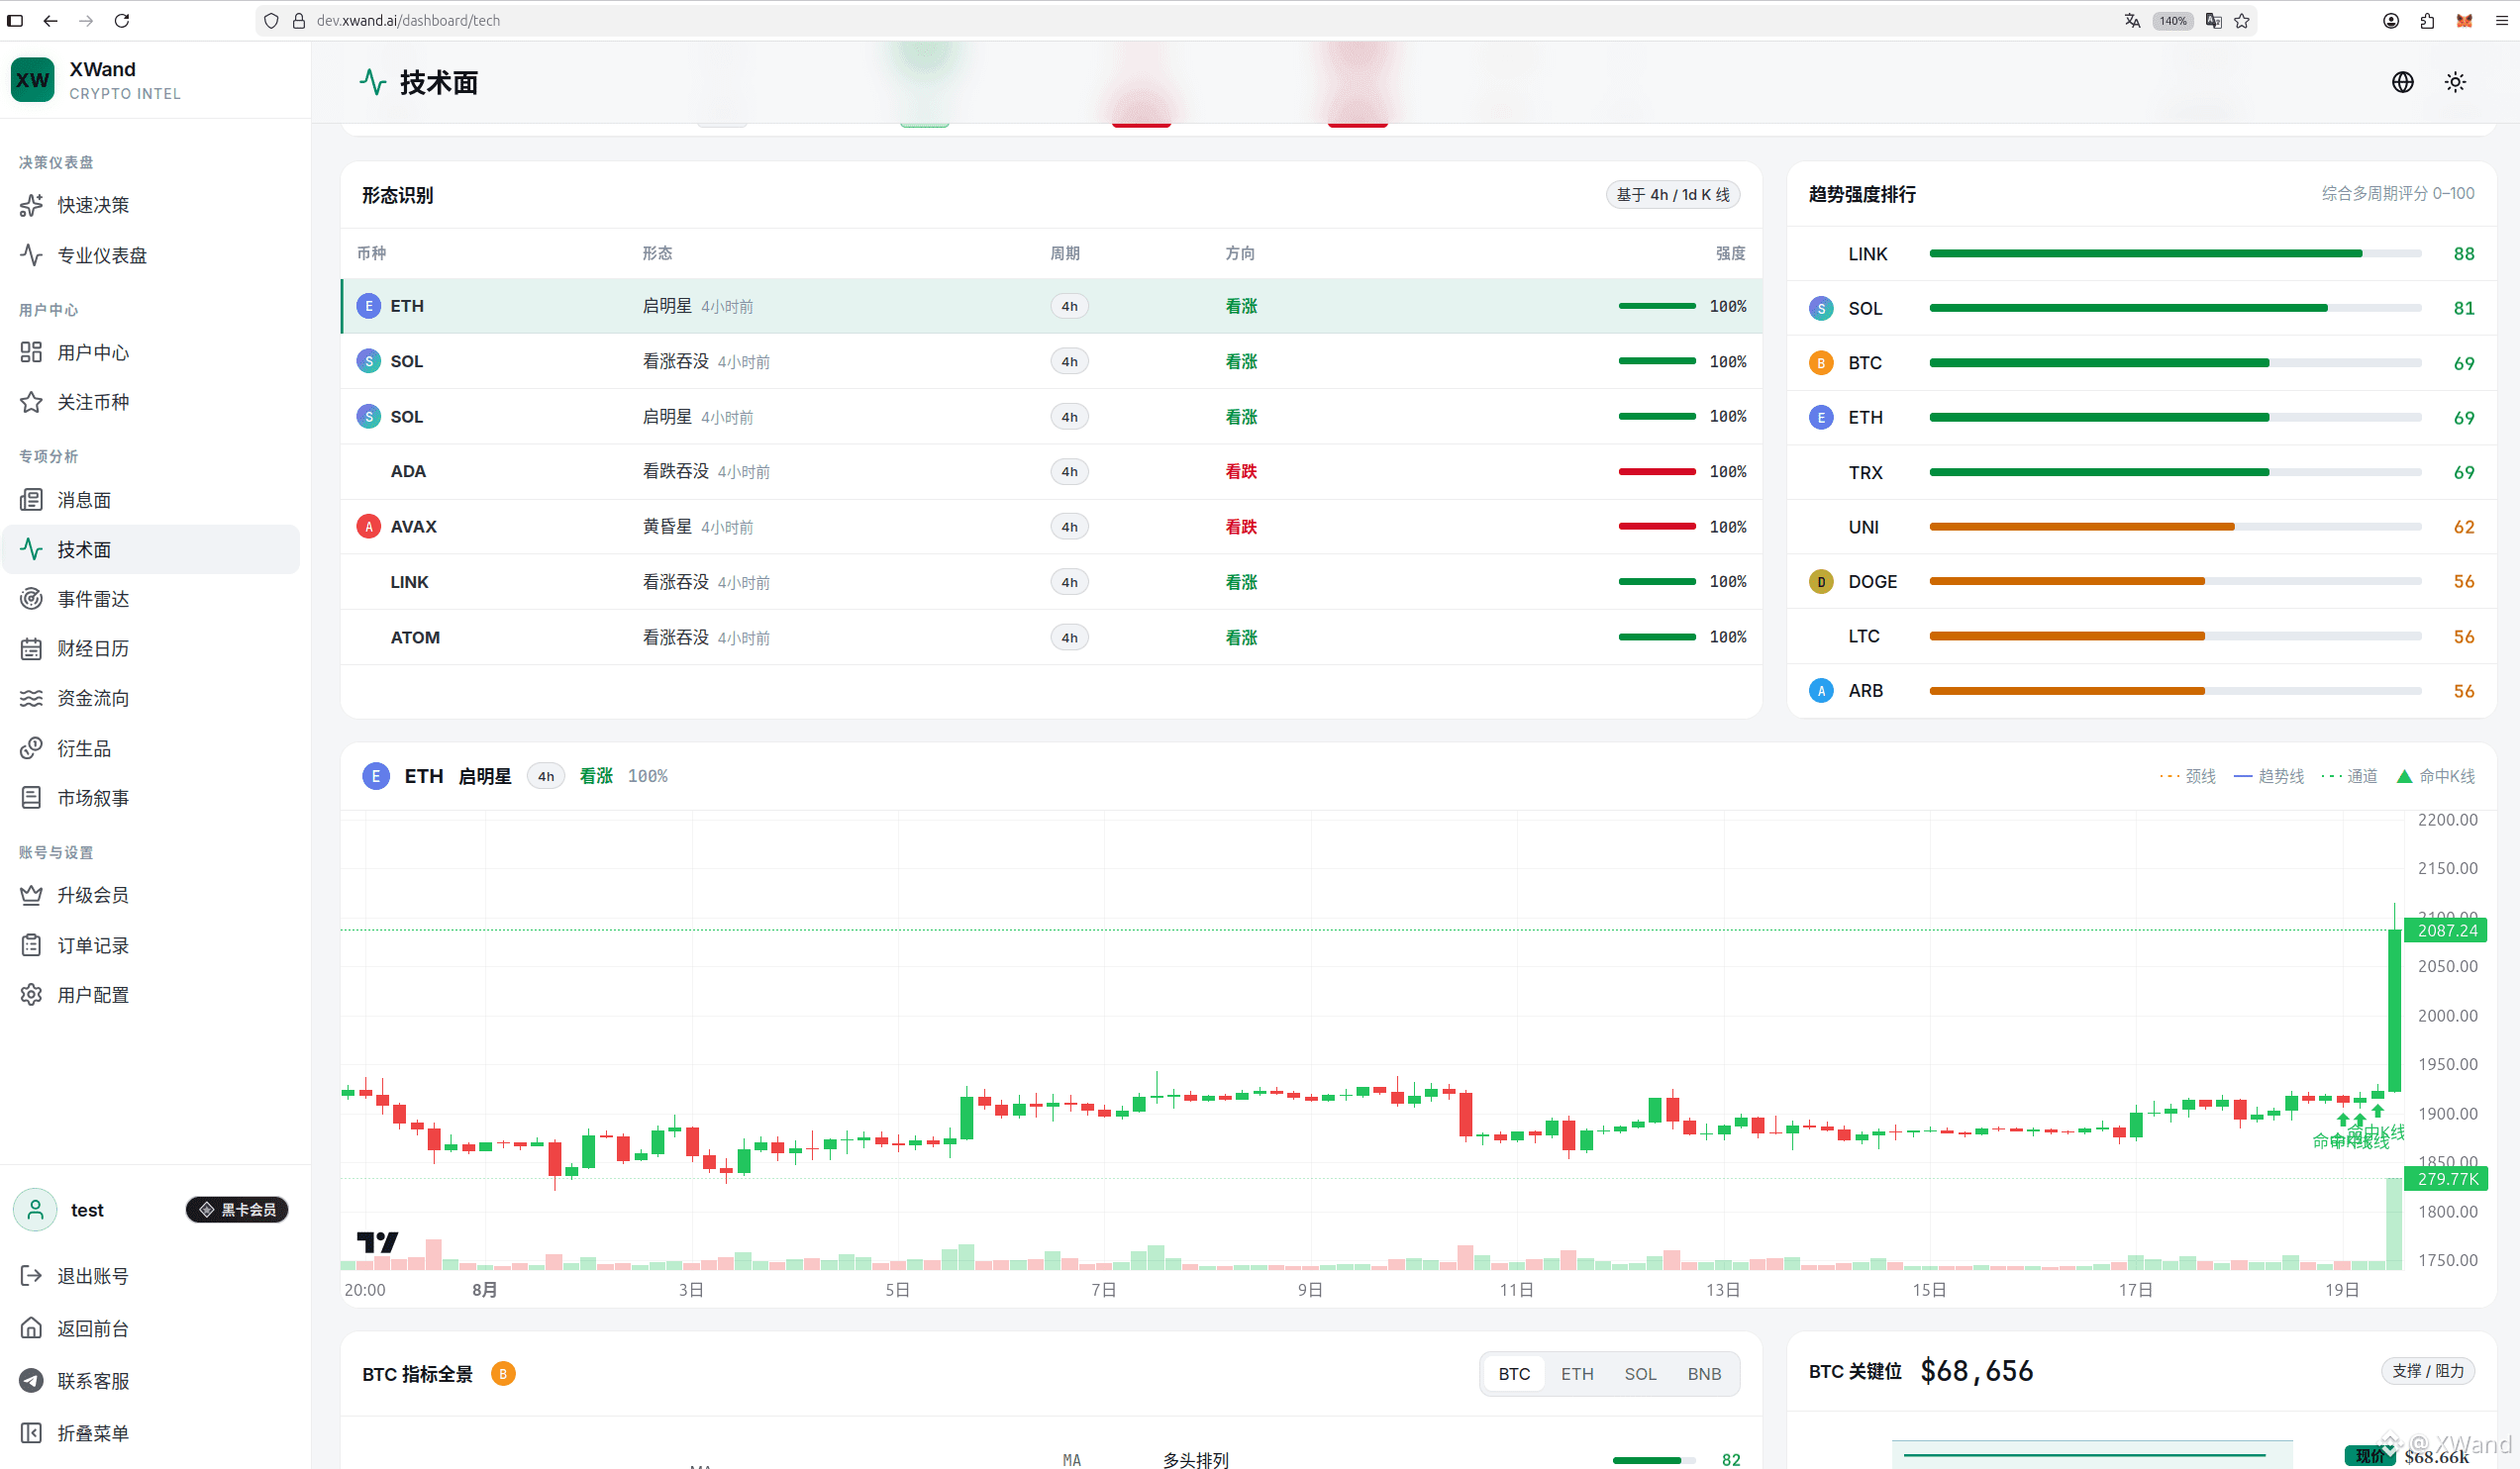Switch indicator panel to ETH tab
Viewport: 2520px width, 1469px height.
pos(1577,1374)
